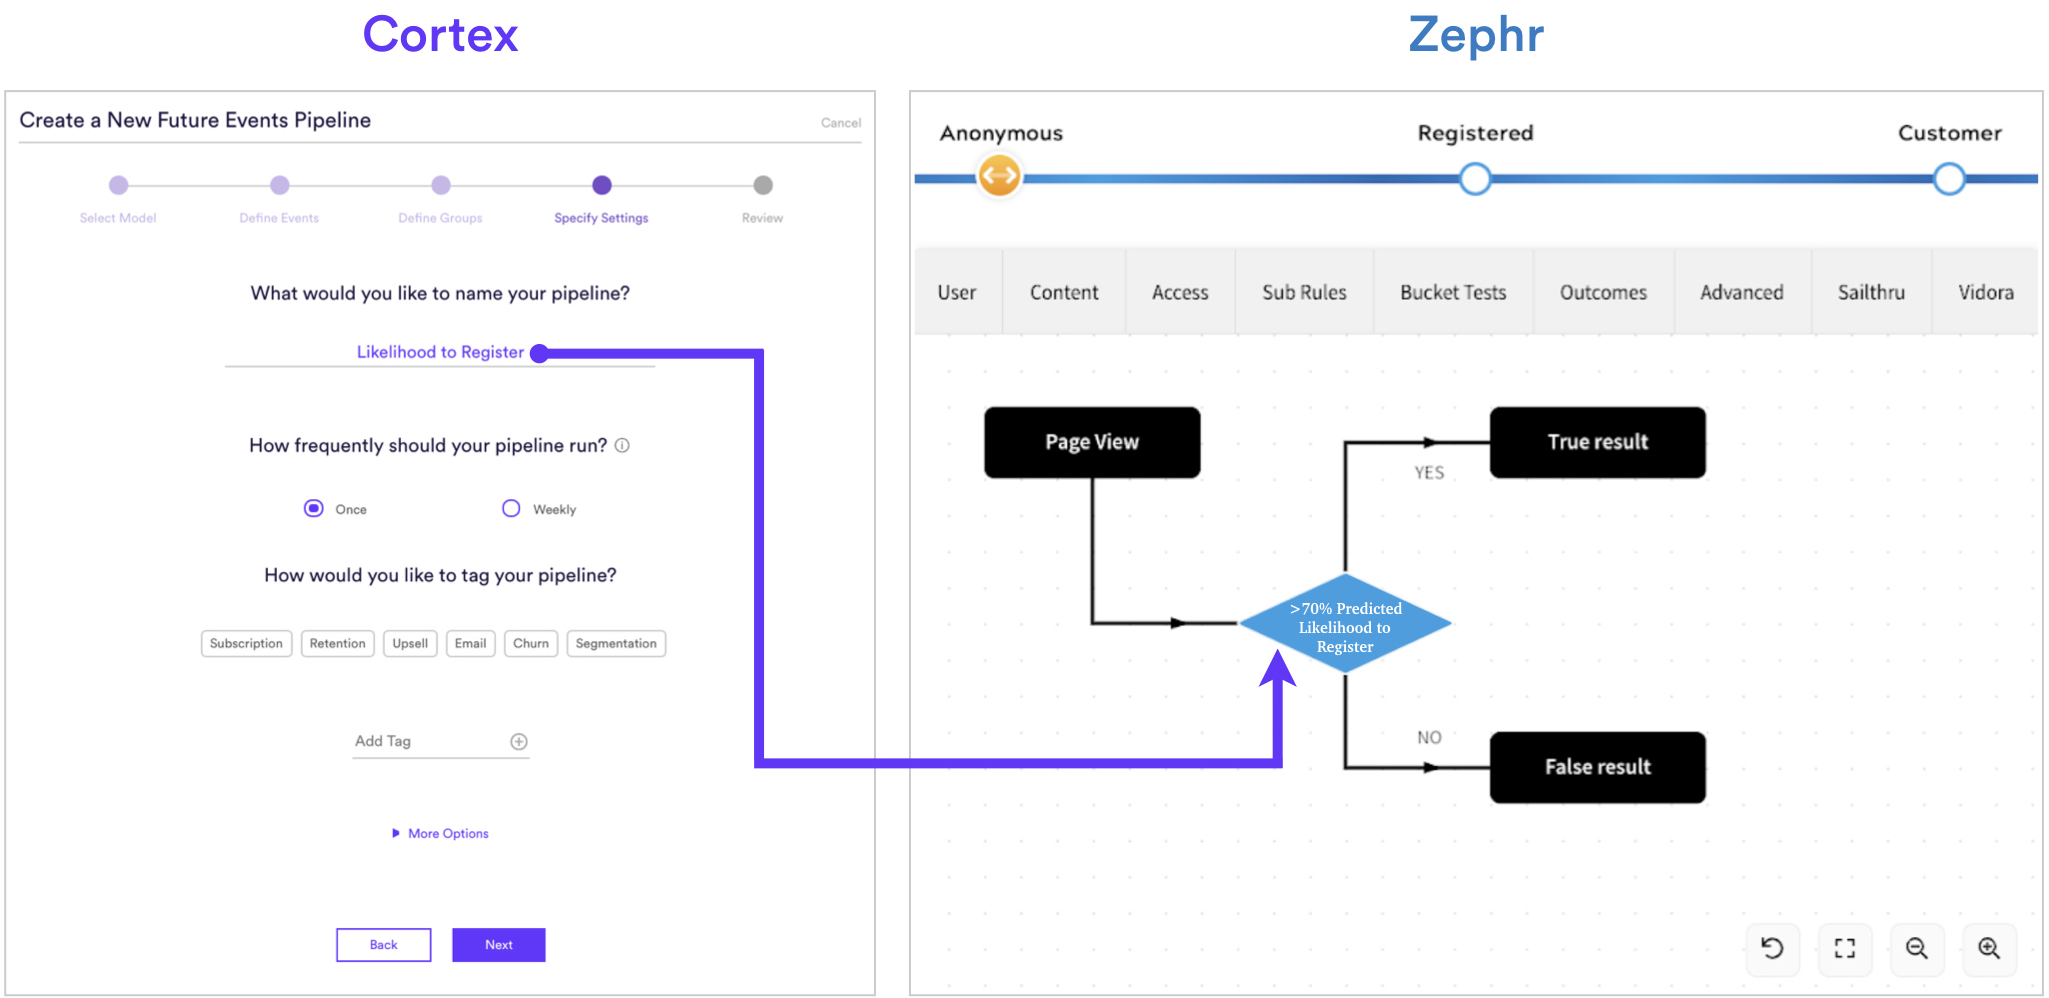
Task: Toggle the Email tag
Action: tap(470, 643)
